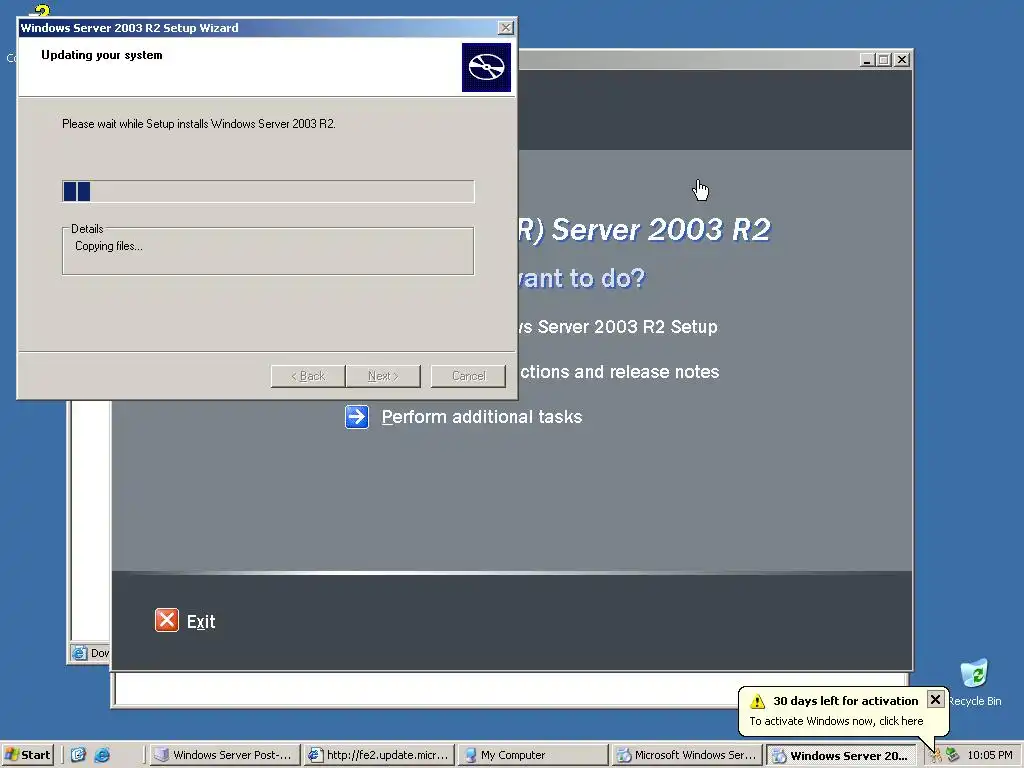Open the Recycle Bin desktop icon
Viewport: 1024px width, 768px height.
(974, 682)
